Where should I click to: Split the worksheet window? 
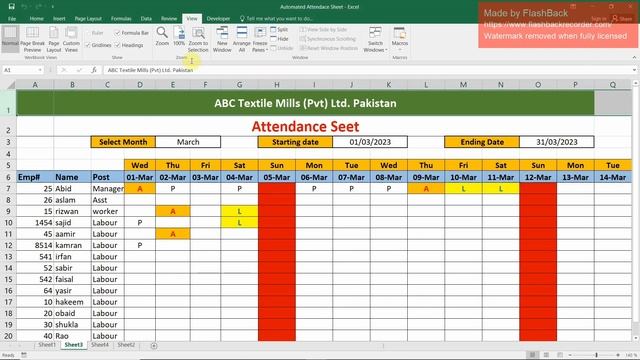point(279,29)
